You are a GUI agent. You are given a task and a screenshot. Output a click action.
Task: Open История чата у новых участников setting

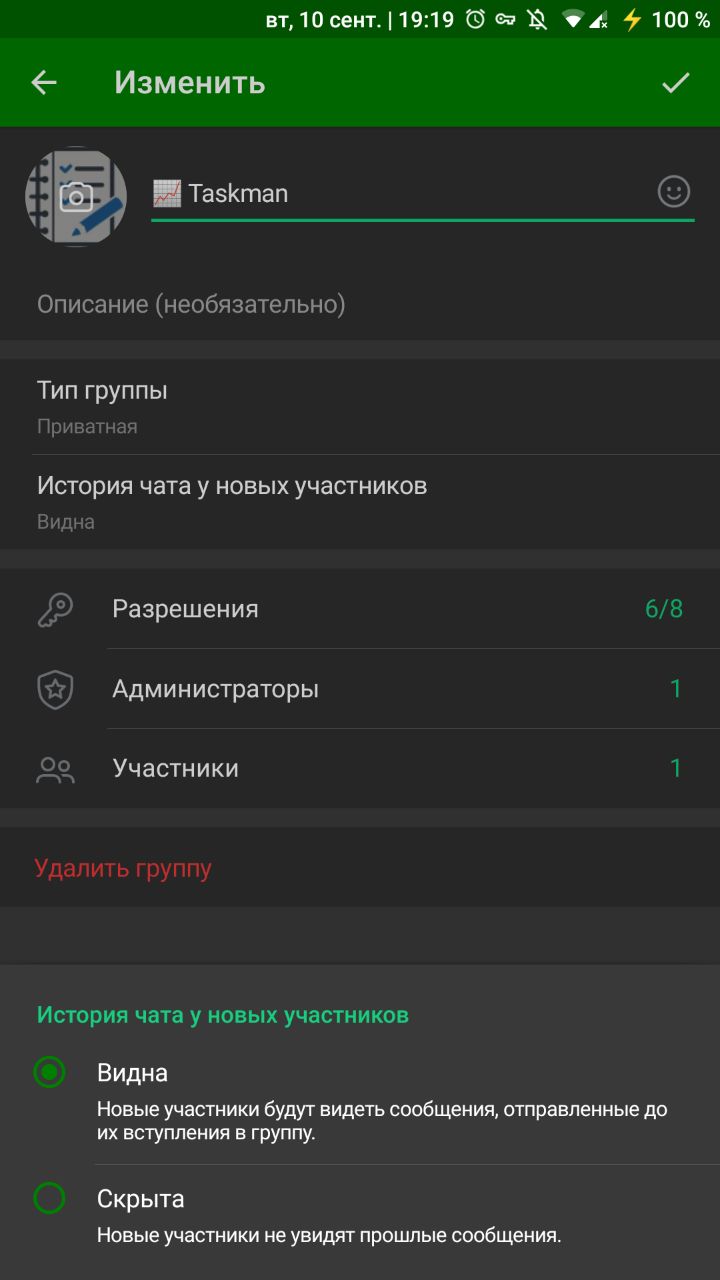[360, 502]
